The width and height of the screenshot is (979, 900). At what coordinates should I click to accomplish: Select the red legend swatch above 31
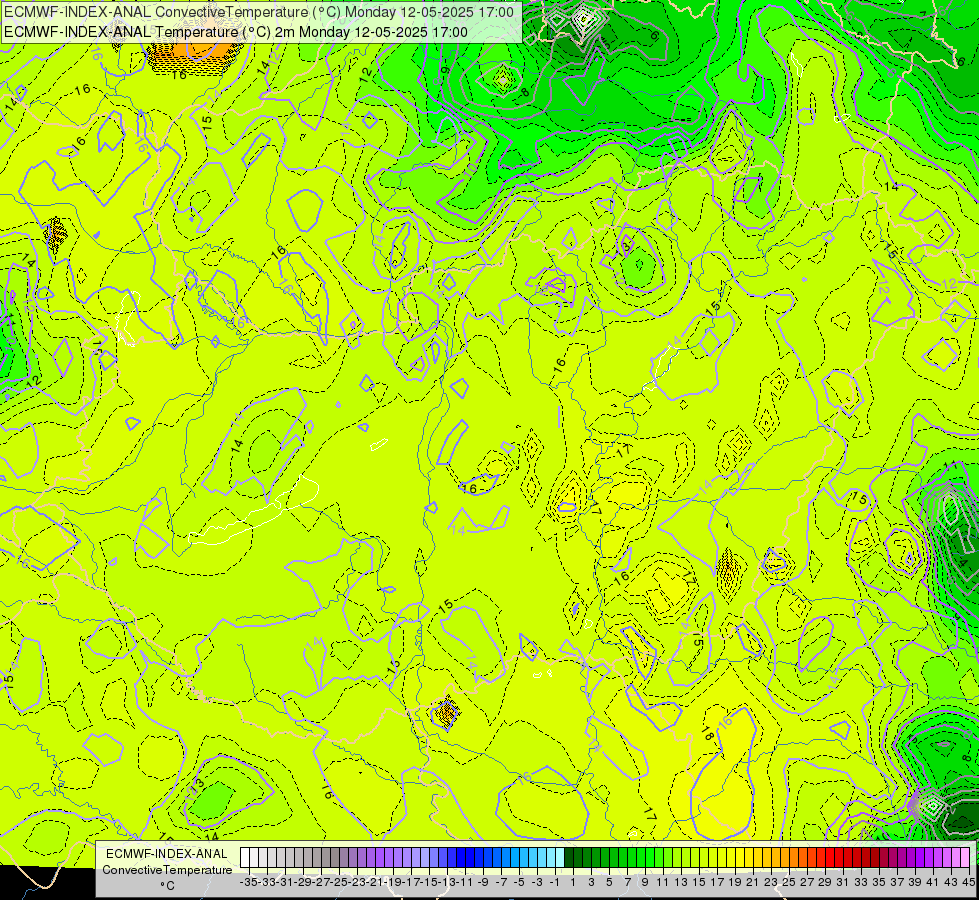[839, 858]
